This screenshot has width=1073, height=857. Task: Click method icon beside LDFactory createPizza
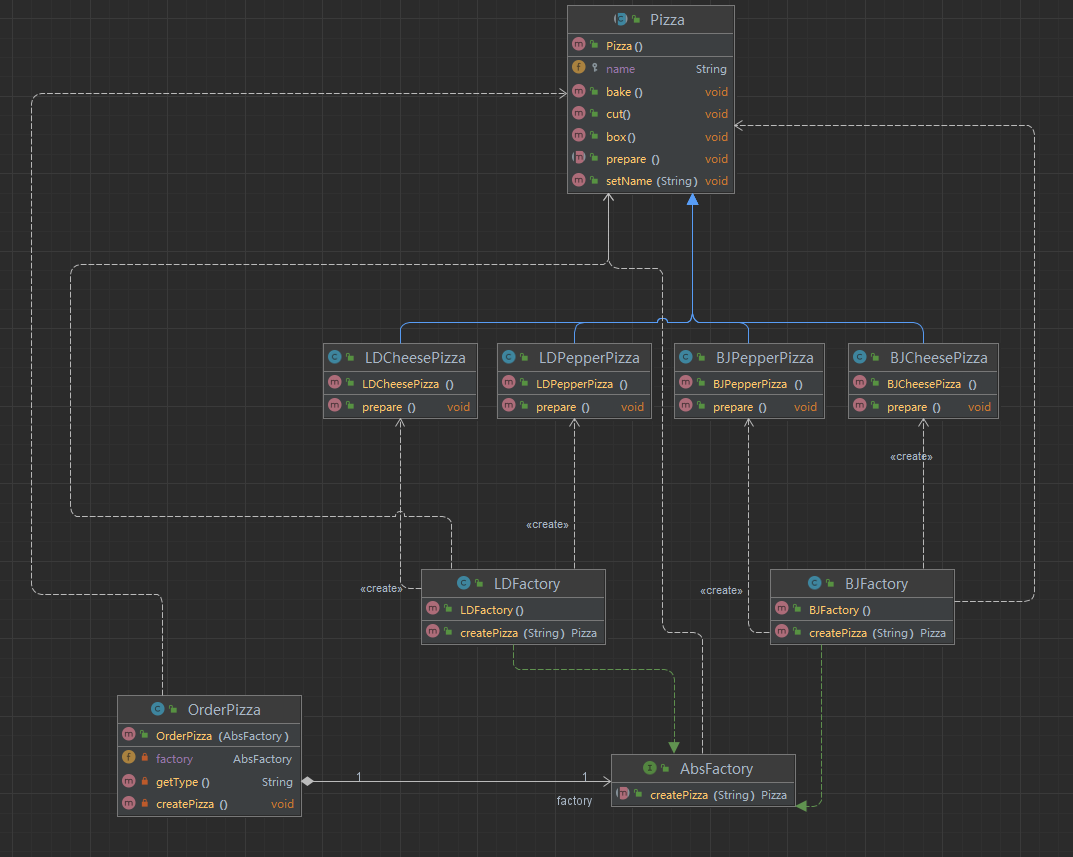432,631
